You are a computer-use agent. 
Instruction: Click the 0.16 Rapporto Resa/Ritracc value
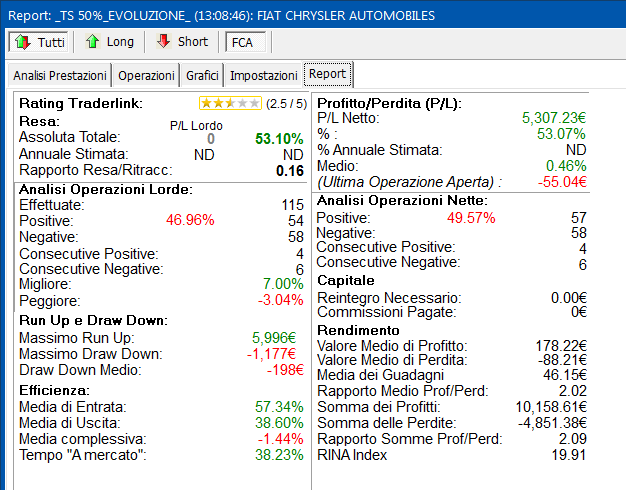290,171
